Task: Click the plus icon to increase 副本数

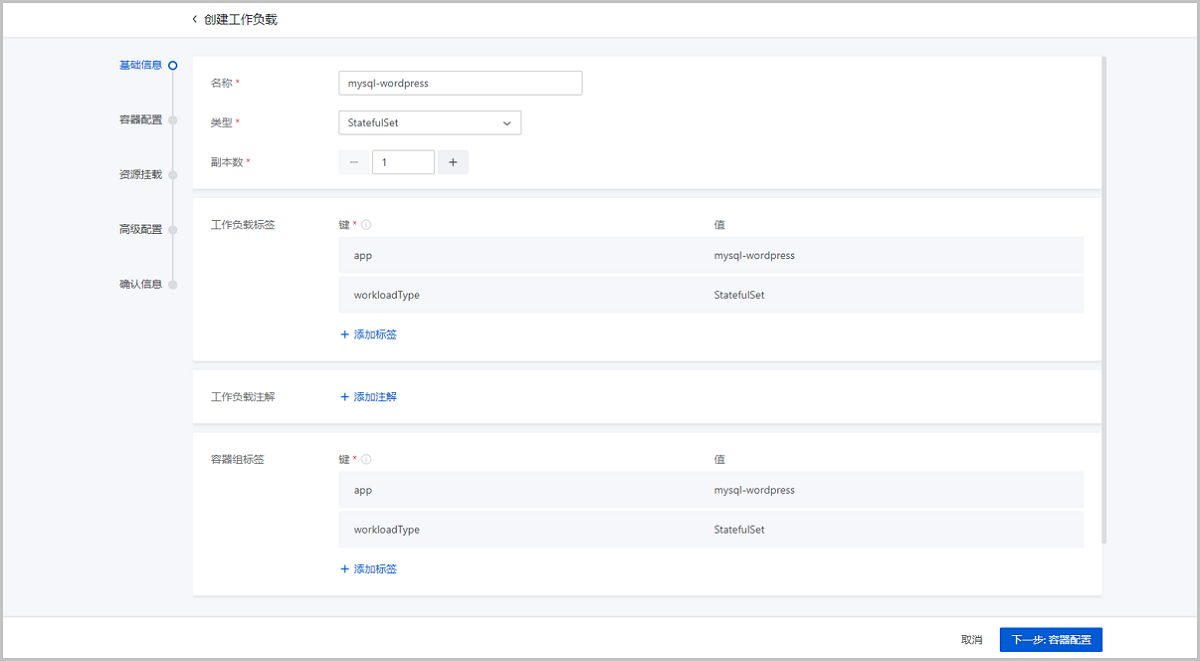Action: [x=453, y=161]
